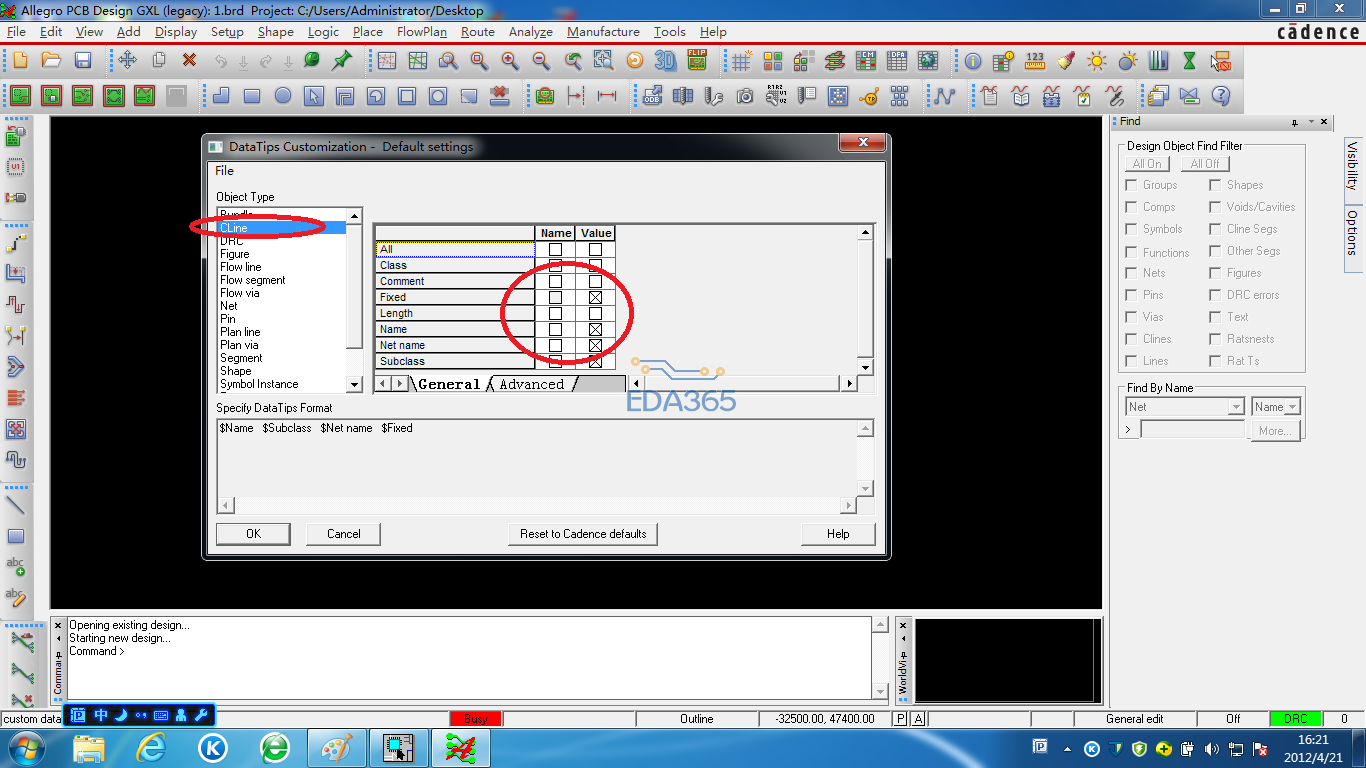Select the Shape Add Rectangle icon

tap(252, 96)
